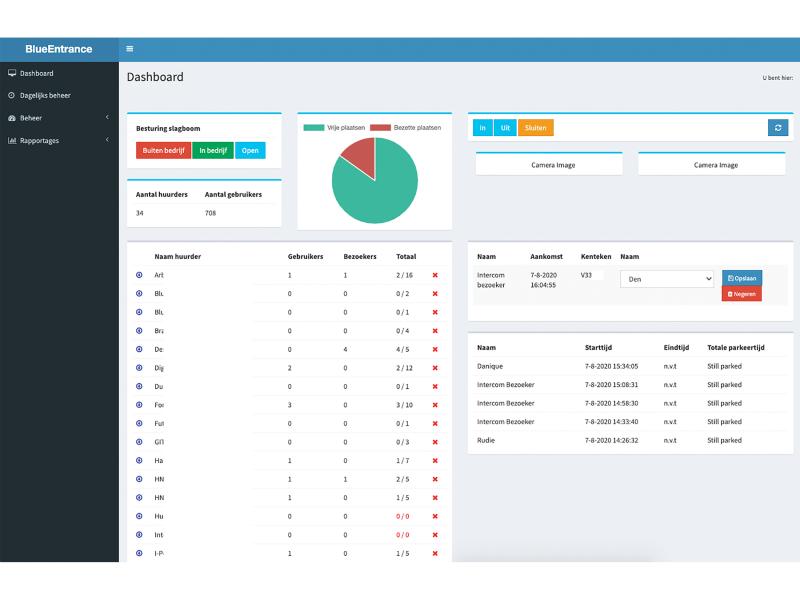Click the Totaal column header
The height and width of the screenshot is (600, 800).
tap(406, 257)
